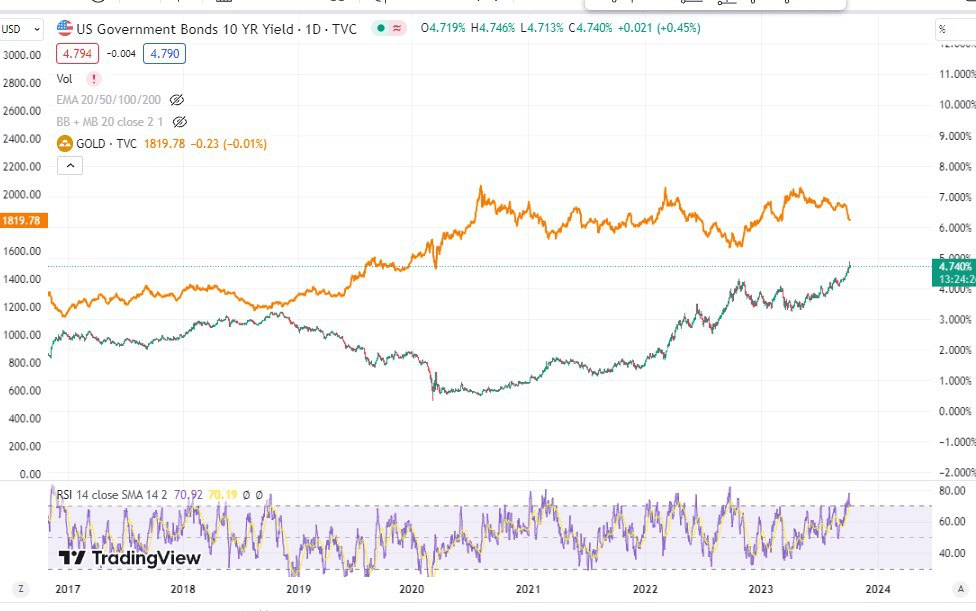This screenshot has height=611, width=976.
Task: Show the hidden EMA 20/50/100/200 indicator
Action: 177,100
